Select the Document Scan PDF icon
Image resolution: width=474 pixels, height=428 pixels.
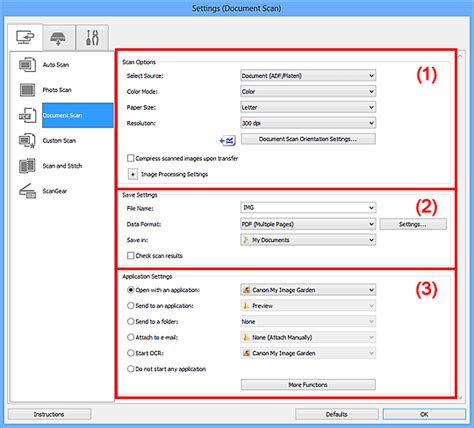tap(27, 115)
